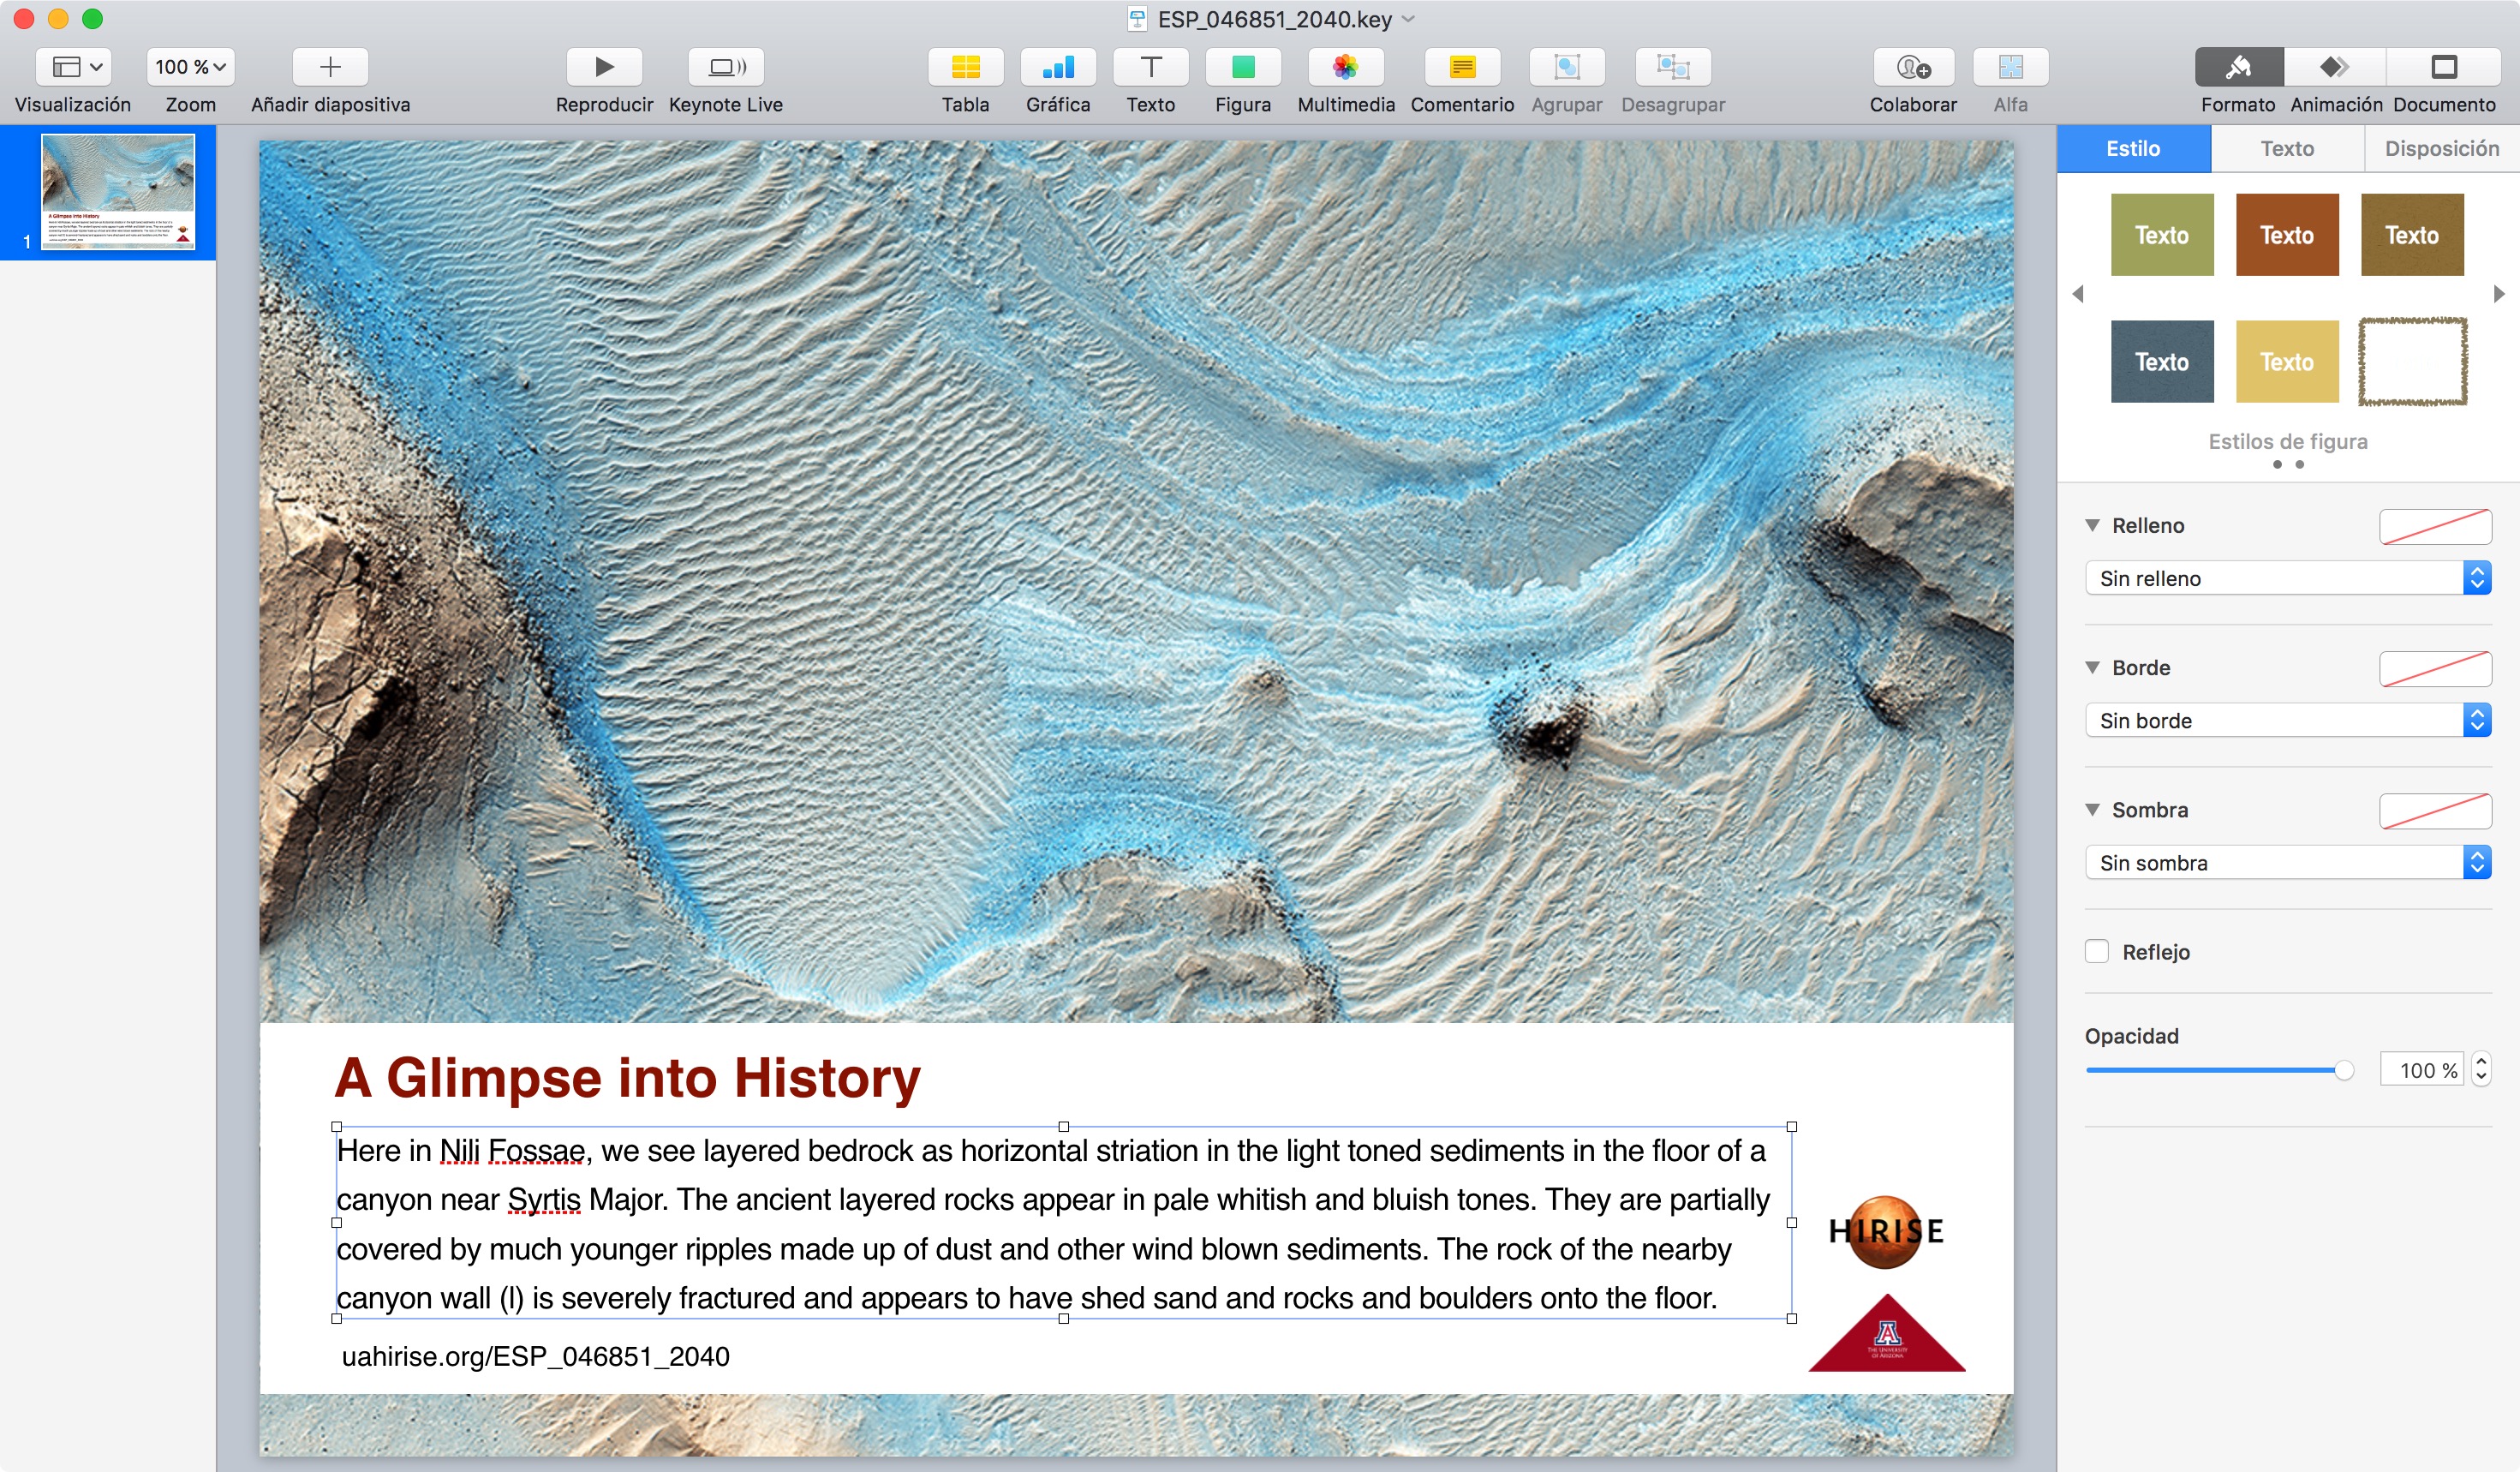Open Keynote Live
The image size is (2520, 1472).
pyautogui.click(x=726, y=66)
